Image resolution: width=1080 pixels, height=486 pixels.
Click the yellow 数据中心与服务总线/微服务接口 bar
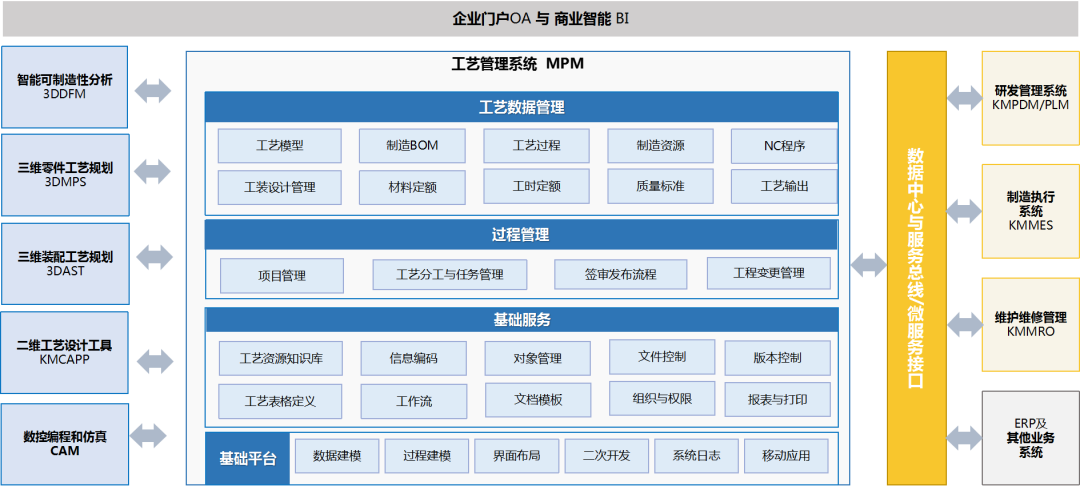pyautogui.click(x=915, y=268)
